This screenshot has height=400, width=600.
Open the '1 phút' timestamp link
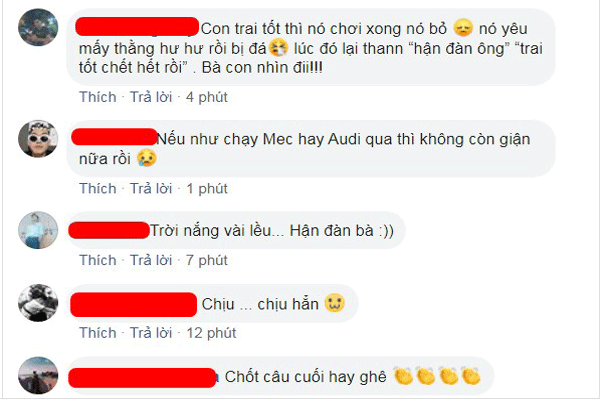(207, 189)
